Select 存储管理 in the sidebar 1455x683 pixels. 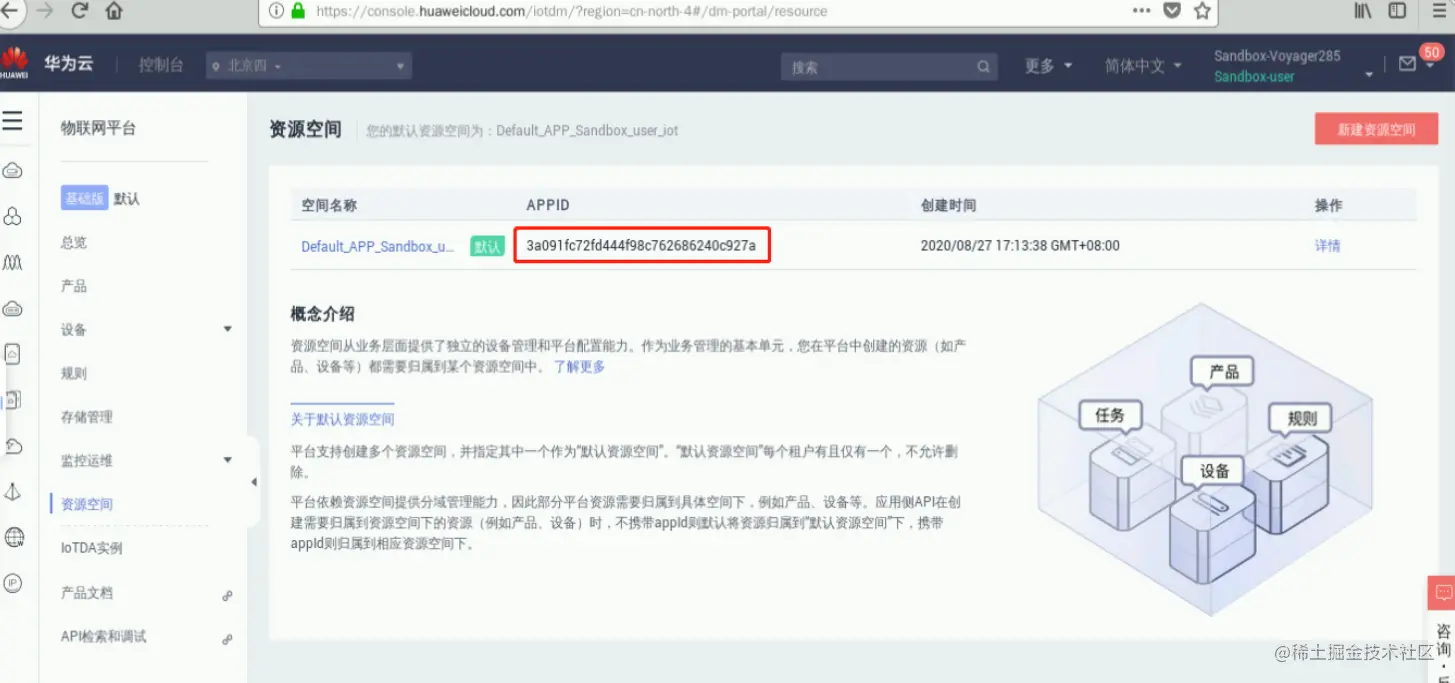87,417
